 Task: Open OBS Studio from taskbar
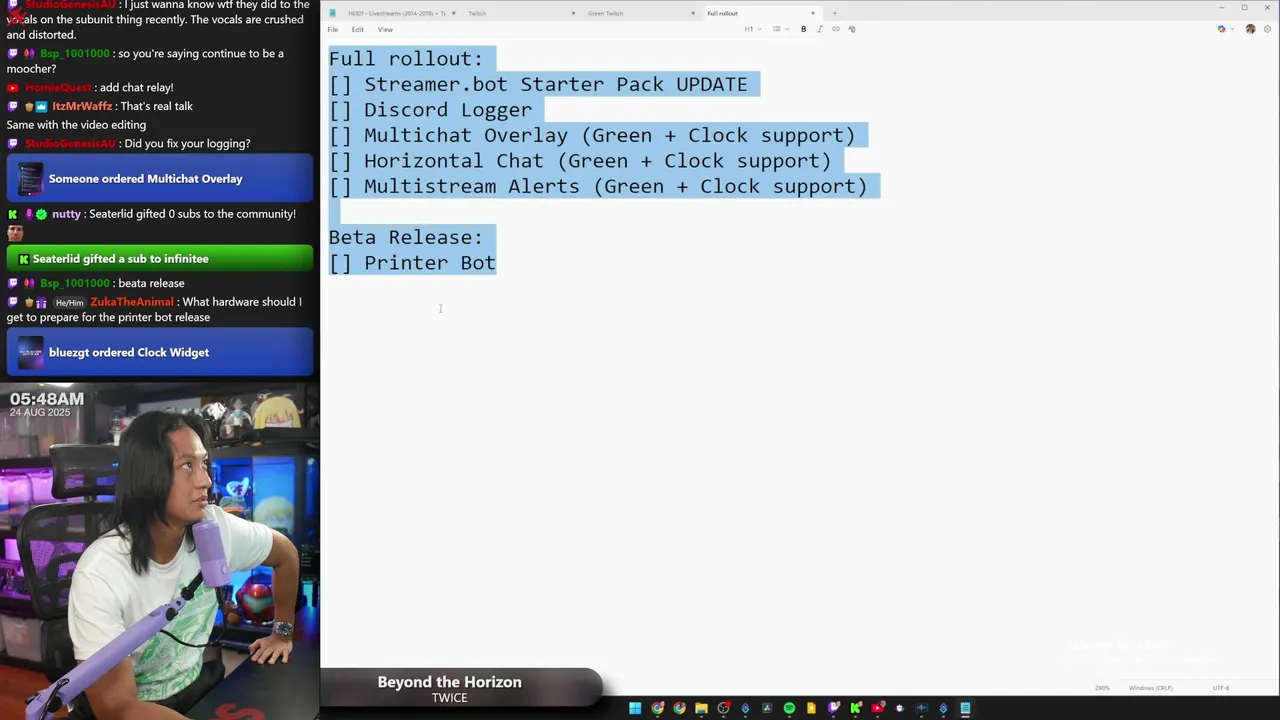[723, 709]
